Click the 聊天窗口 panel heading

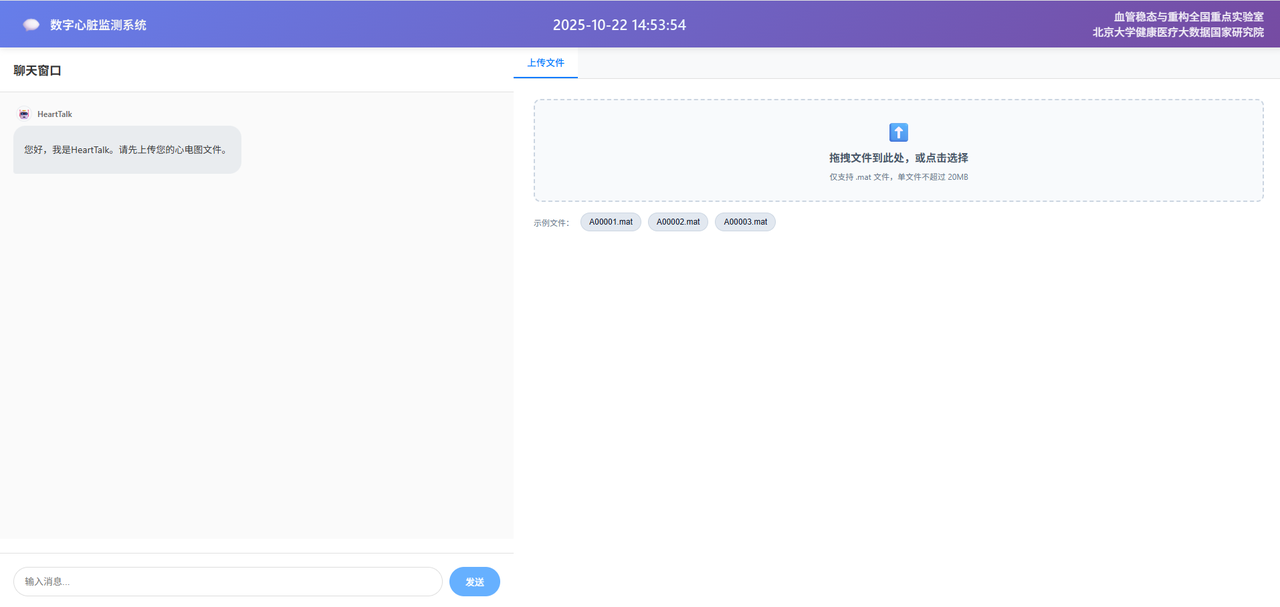tap(38, 71)
